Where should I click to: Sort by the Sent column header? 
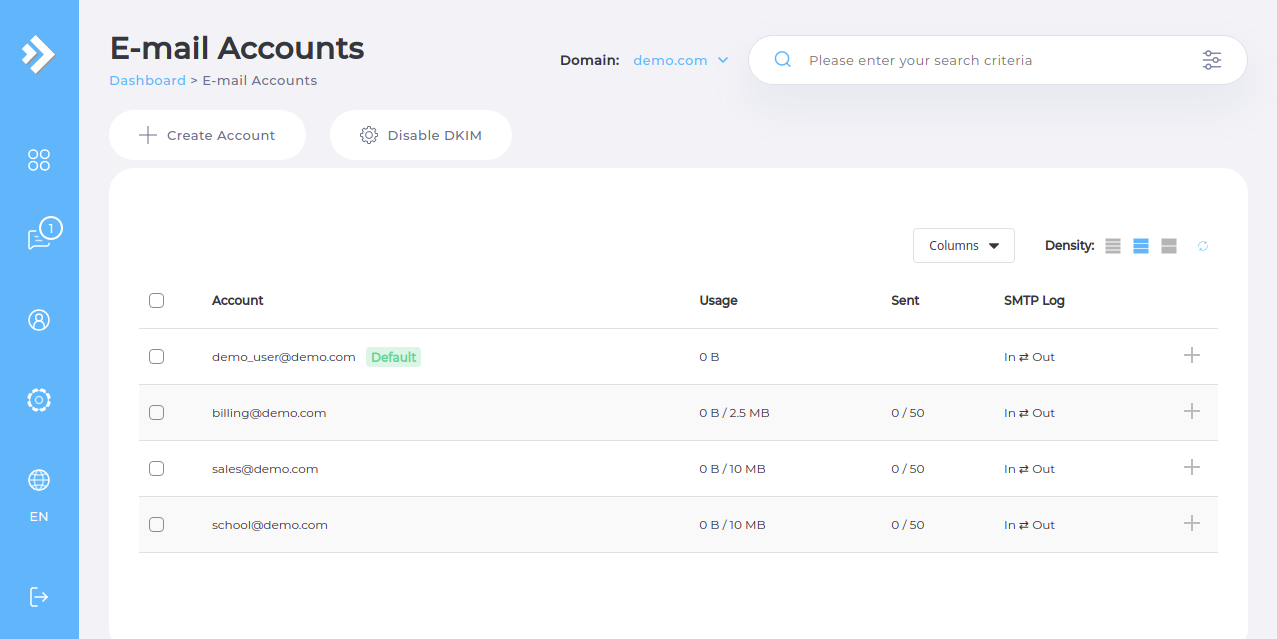click(905, 300)
